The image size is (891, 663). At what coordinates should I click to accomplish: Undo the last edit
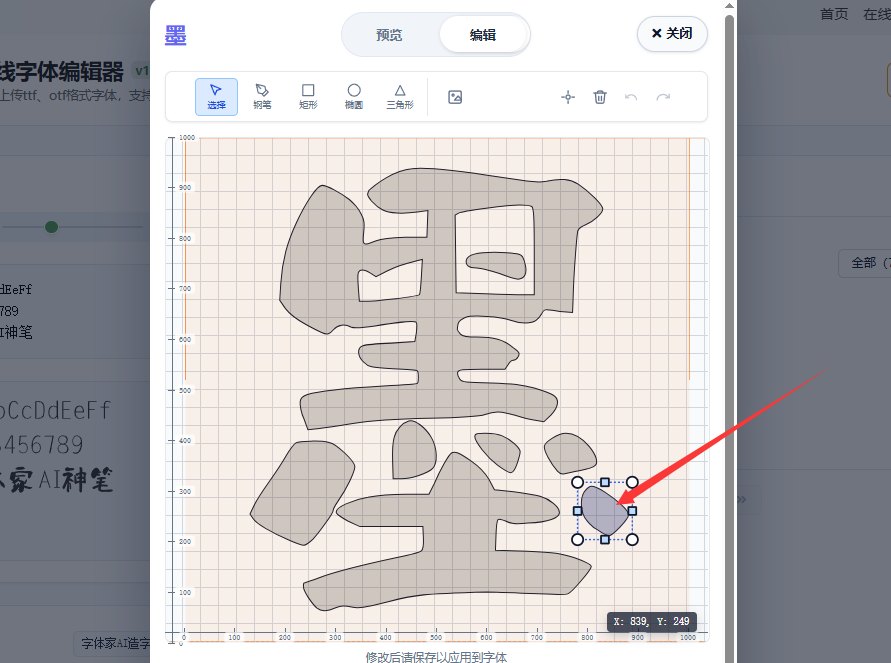tap(631, 97)
